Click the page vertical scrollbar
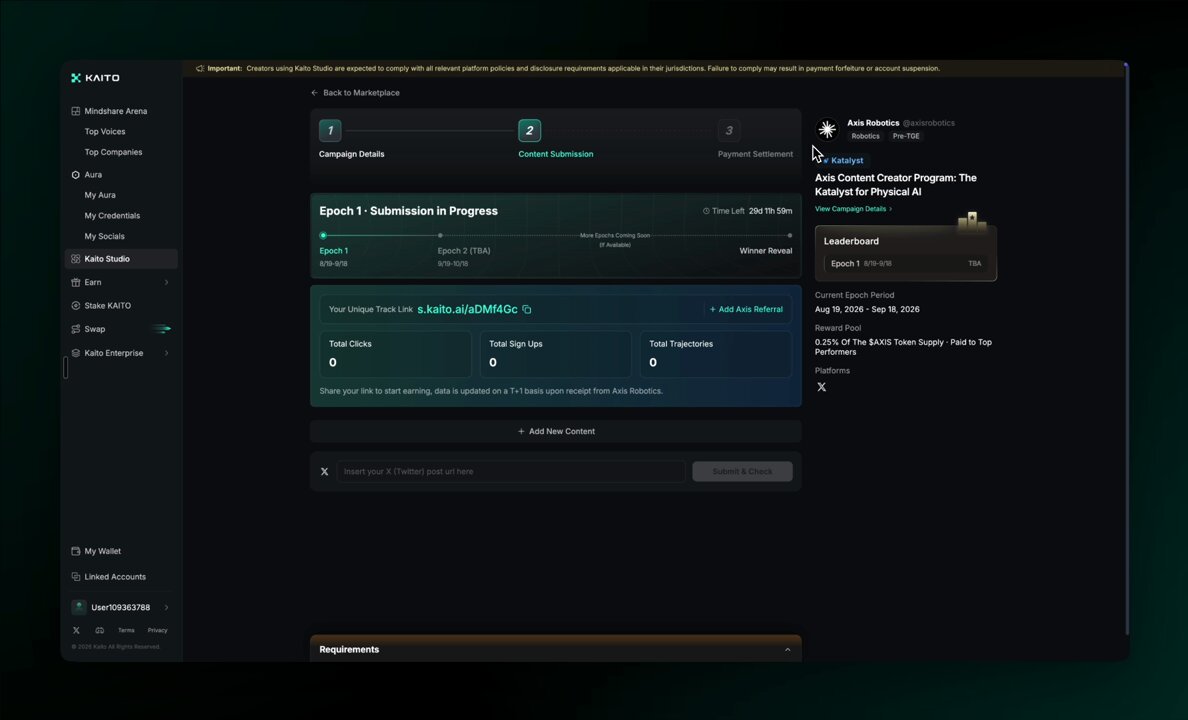 click(x=1127, y=349)
